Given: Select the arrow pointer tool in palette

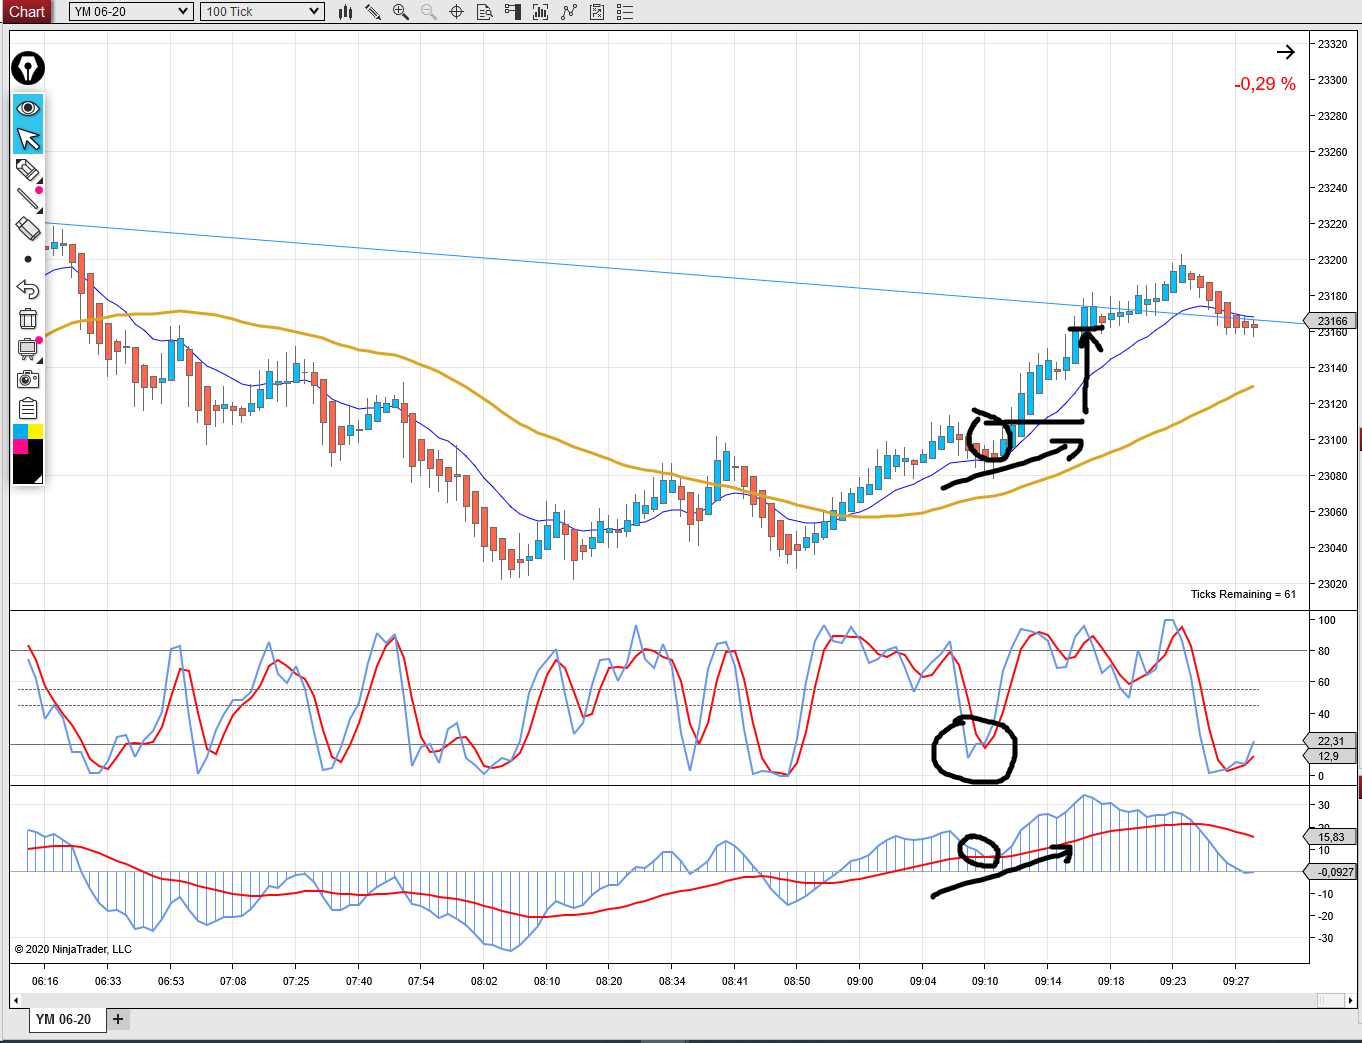Looking at the screenshot, I should [x=28, y=138].
